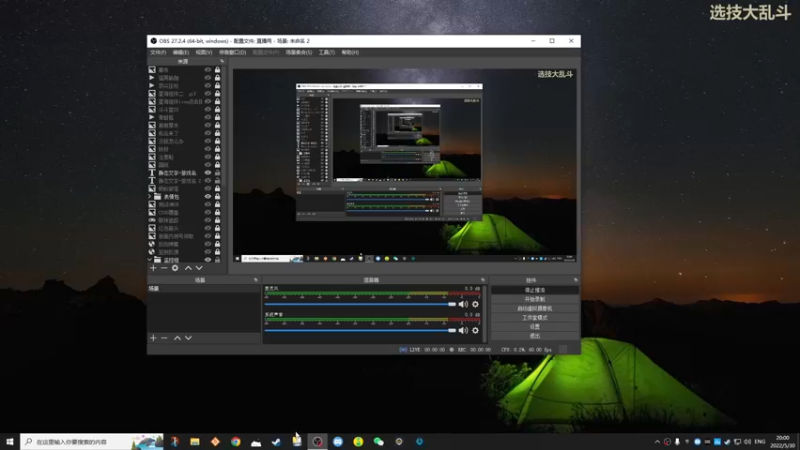The width and height of the screenshot is (800, 450).
Task: Click the 系统声音 volume slider
Action: coord(360,331)
